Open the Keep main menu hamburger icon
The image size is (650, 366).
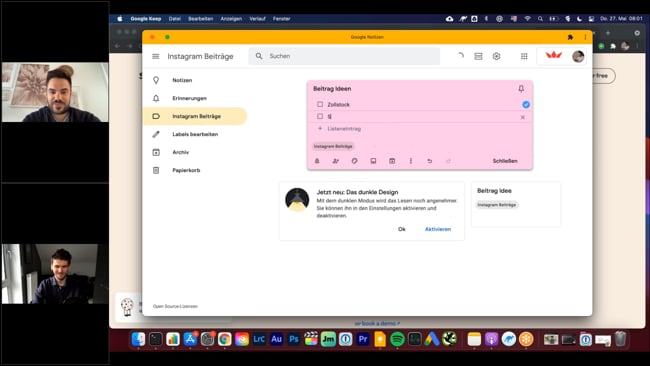coord(155,56)
